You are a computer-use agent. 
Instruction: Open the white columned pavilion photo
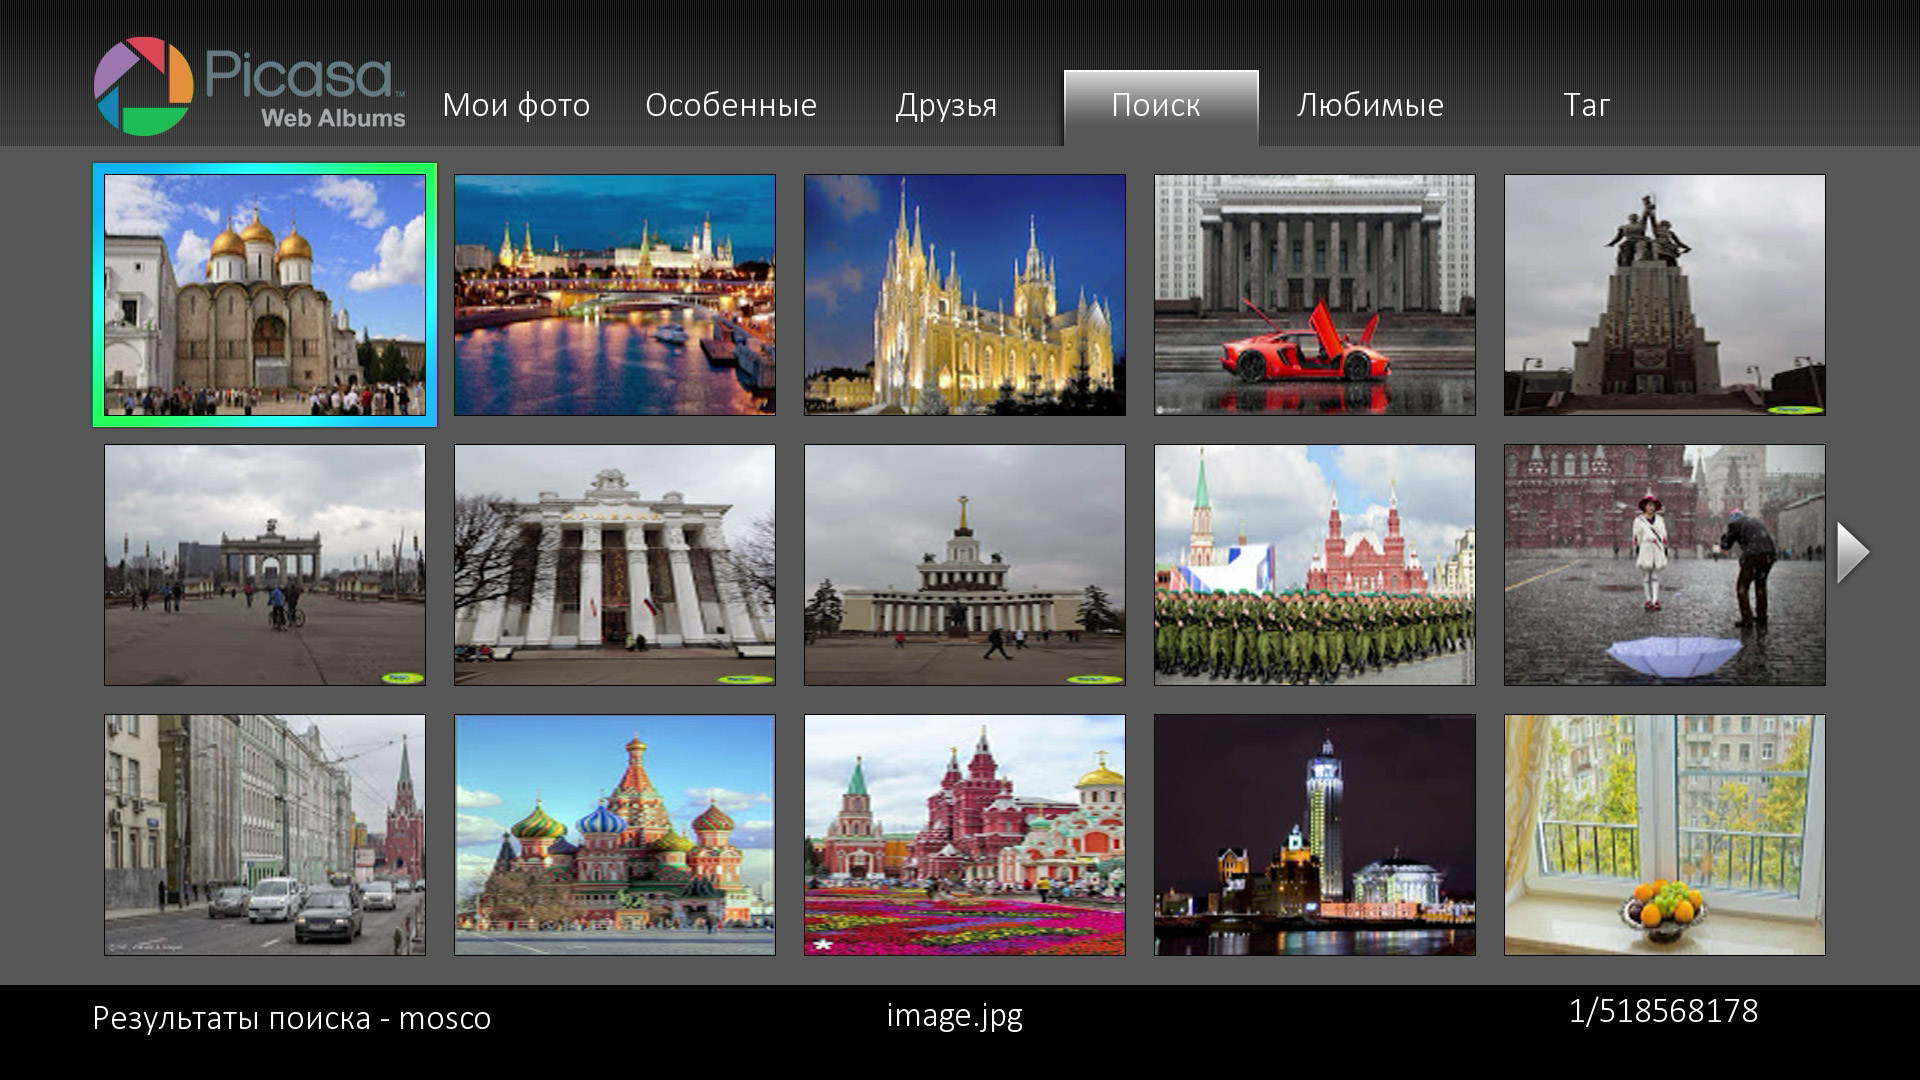pyautogui.click(x=615, y=565)
